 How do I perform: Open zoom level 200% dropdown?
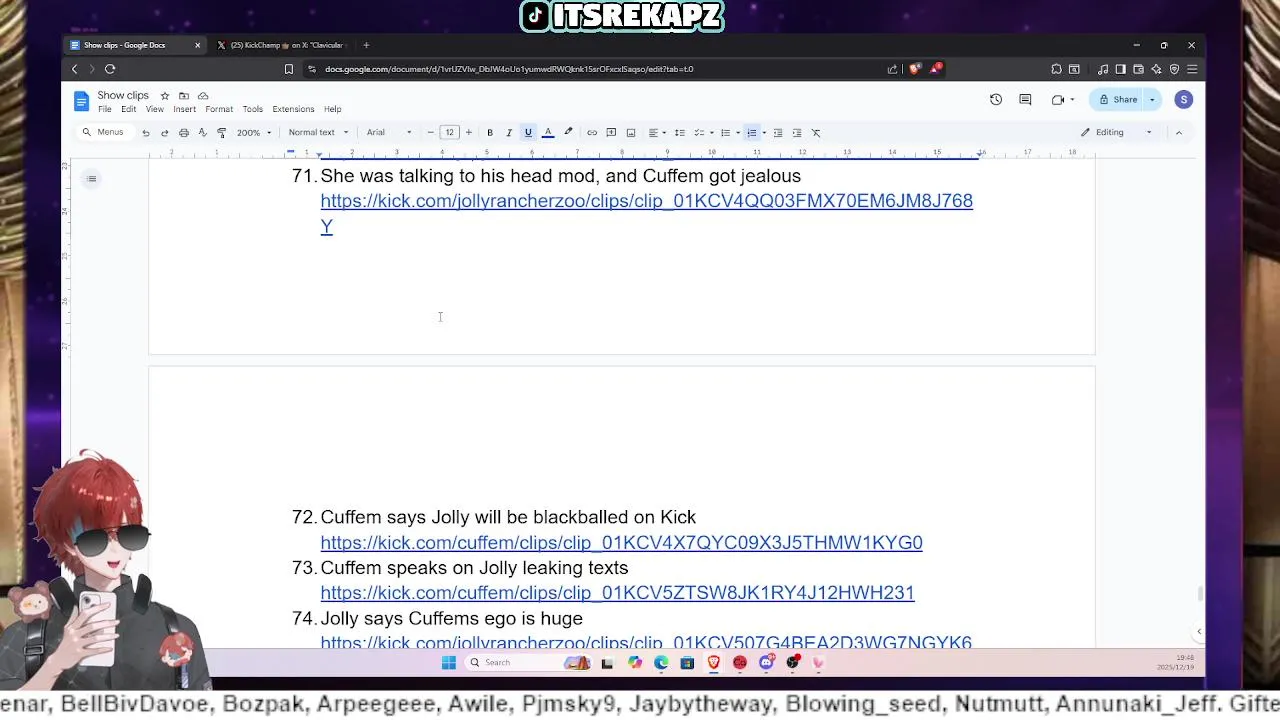tap(254, 133)
